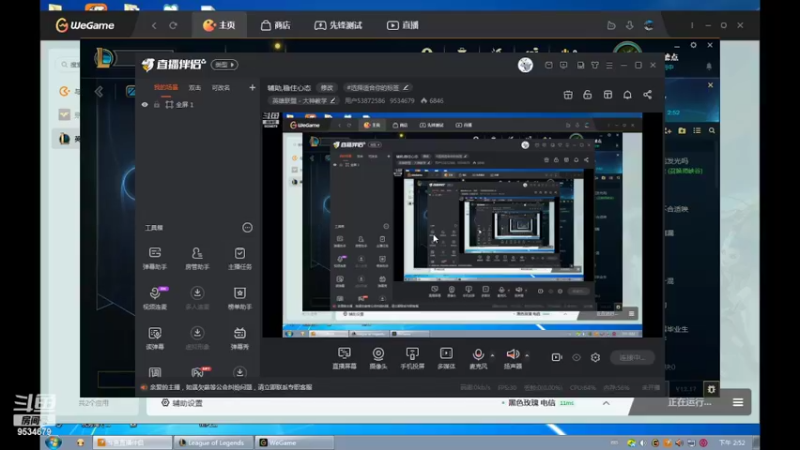Select the 全屏1 source row
This screenshot has height=450, width=800.
click(198, 105)
